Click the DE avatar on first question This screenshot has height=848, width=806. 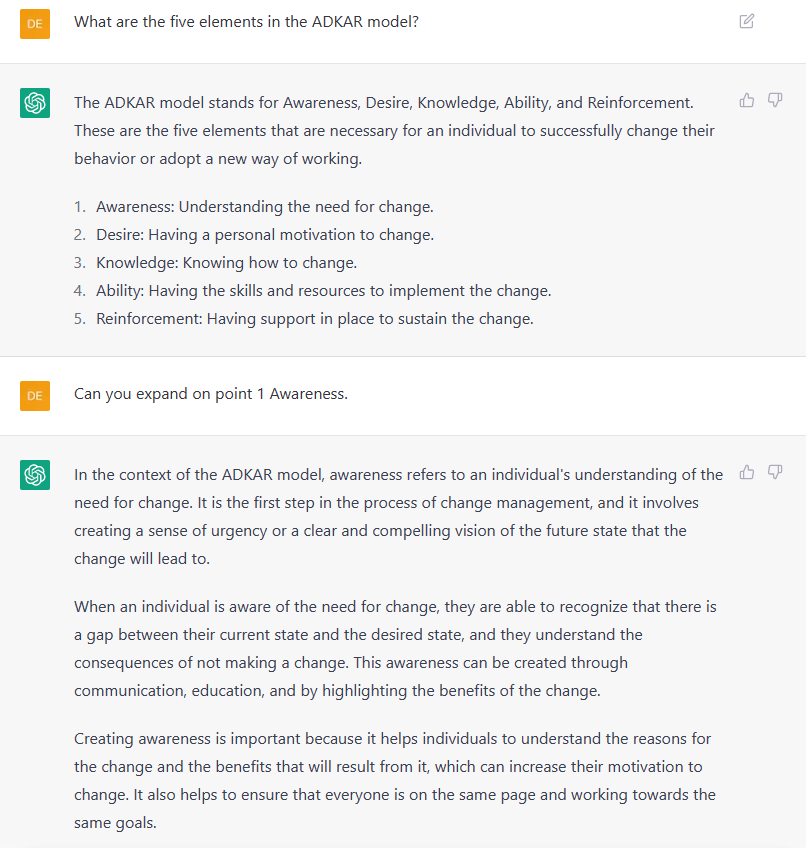pyautogui.click(x=35, y=24)
